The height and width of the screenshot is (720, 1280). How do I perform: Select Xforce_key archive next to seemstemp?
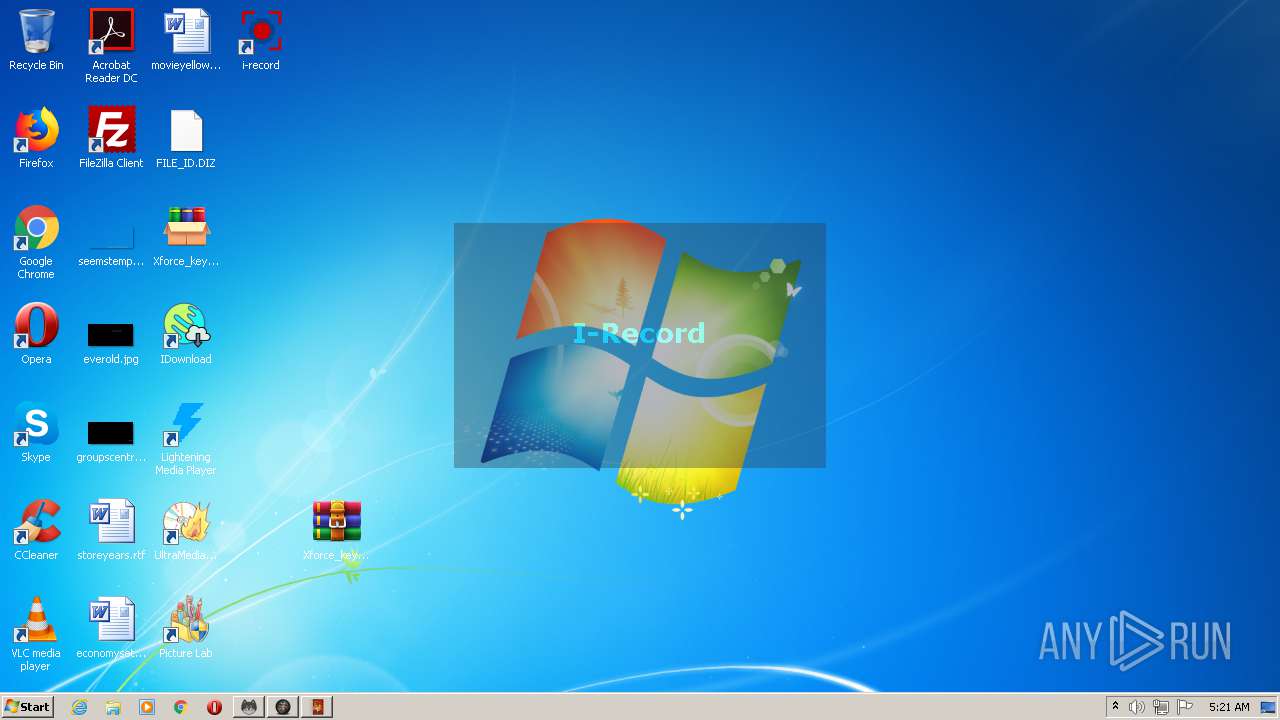186,236
